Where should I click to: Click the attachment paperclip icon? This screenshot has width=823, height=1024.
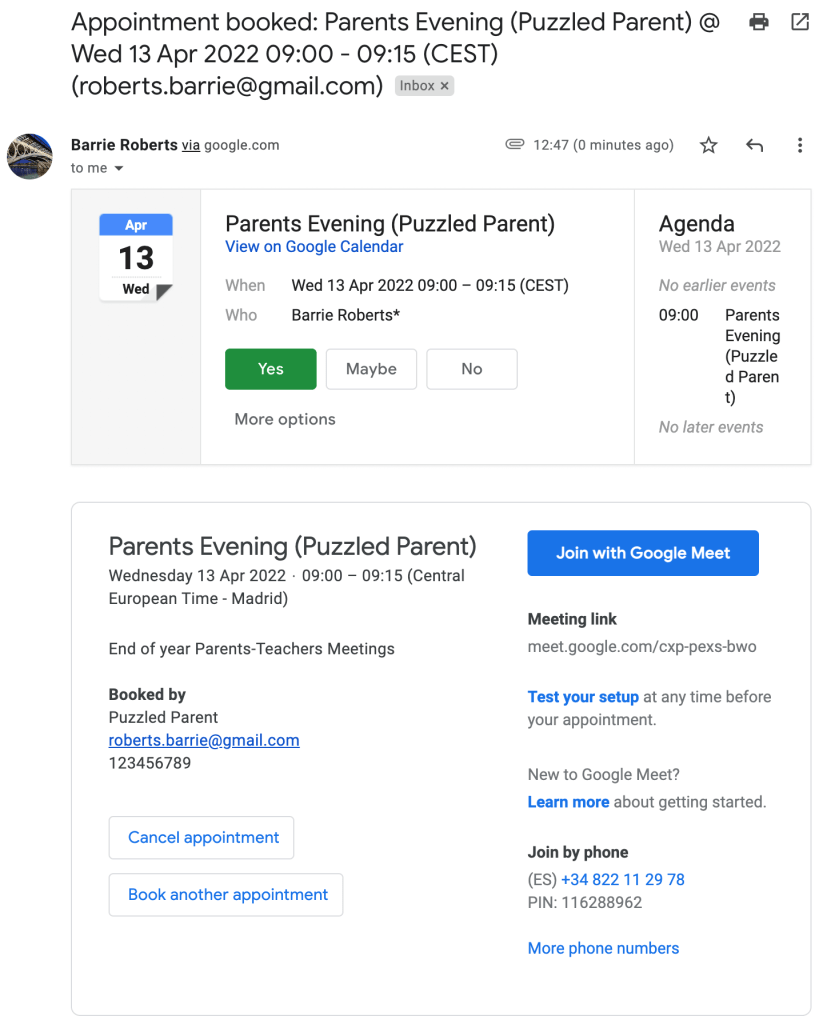point(515,145)
